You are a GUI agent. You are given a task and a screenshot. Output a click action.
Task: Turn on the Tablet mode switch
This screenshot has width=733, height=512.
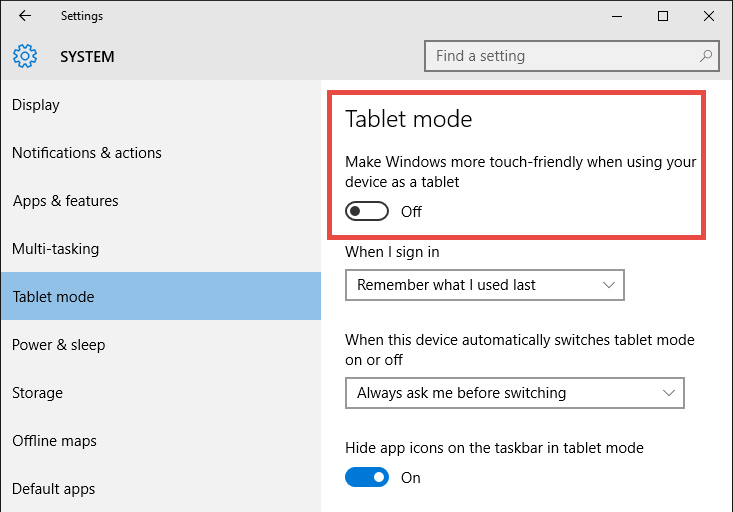tap(367, 211)
